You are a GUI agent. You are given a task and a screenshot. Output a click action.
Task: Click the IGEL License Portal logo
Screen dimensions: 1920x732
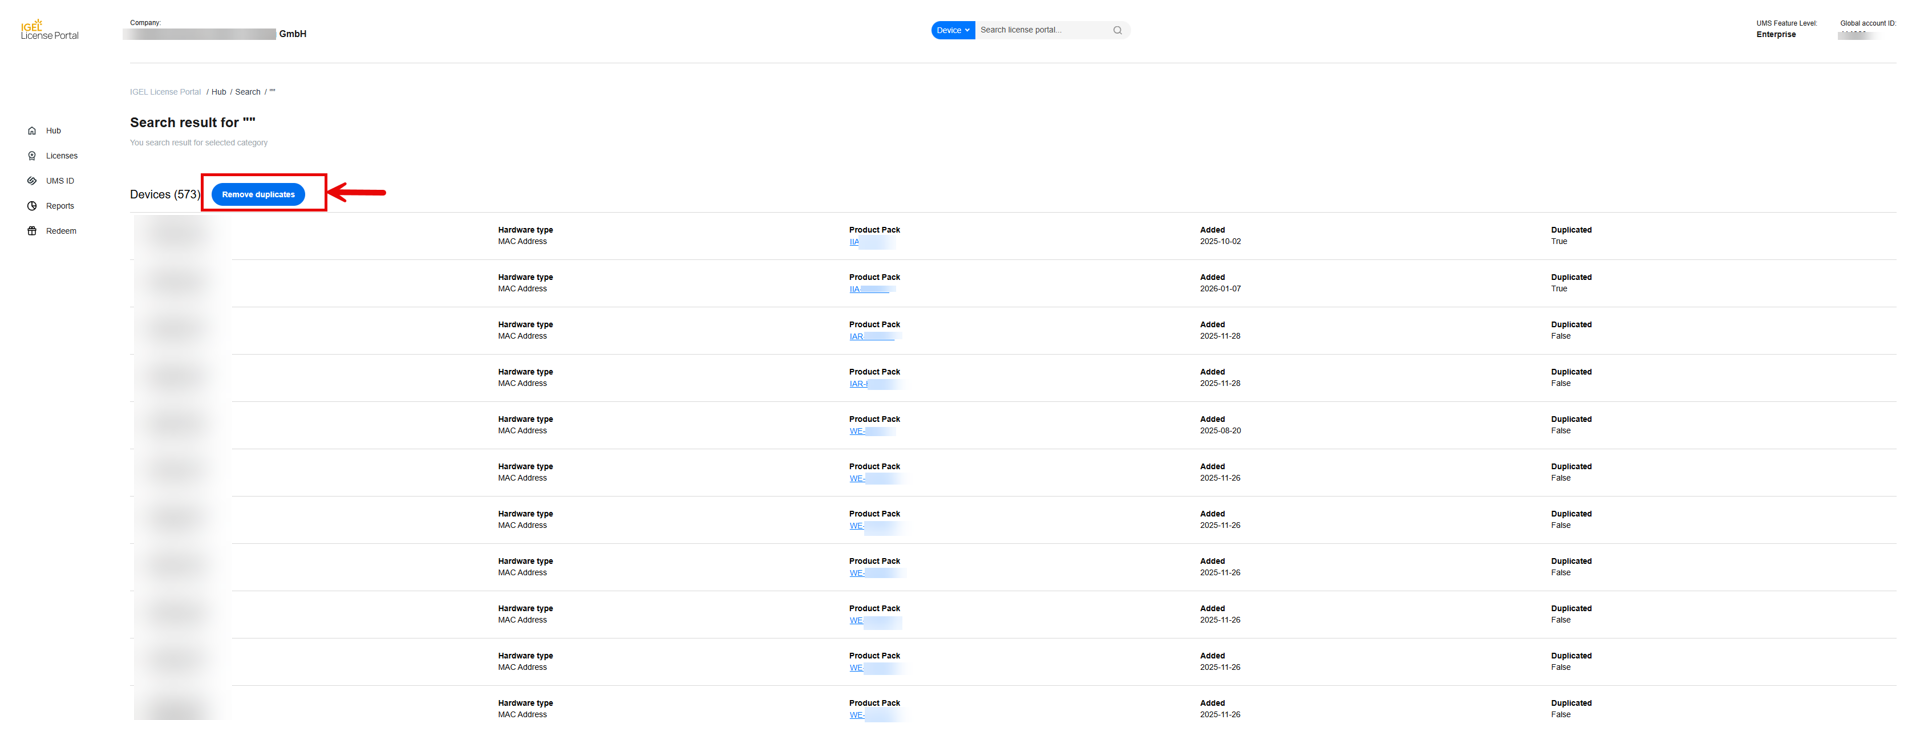(49, 30)
